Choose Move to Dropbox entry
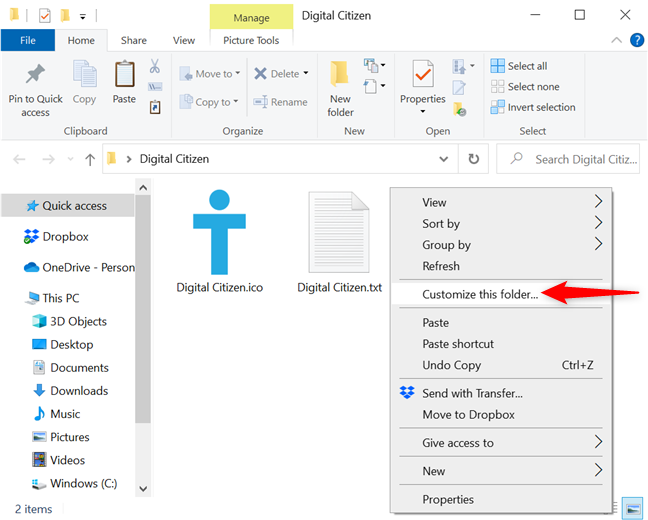This screenshot has height=520, width=648. 500,415
